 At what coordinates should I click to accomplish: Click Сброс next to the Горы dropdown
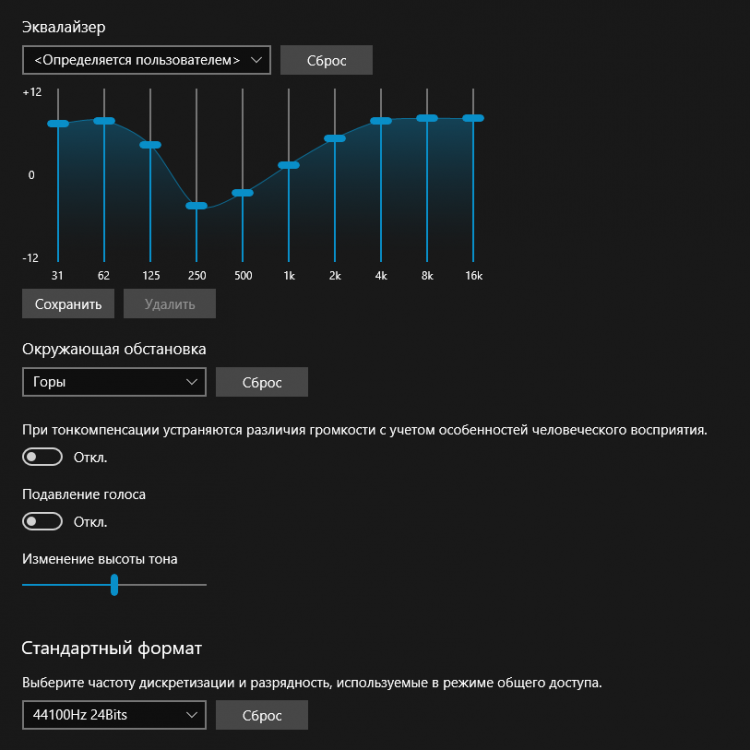262,382
